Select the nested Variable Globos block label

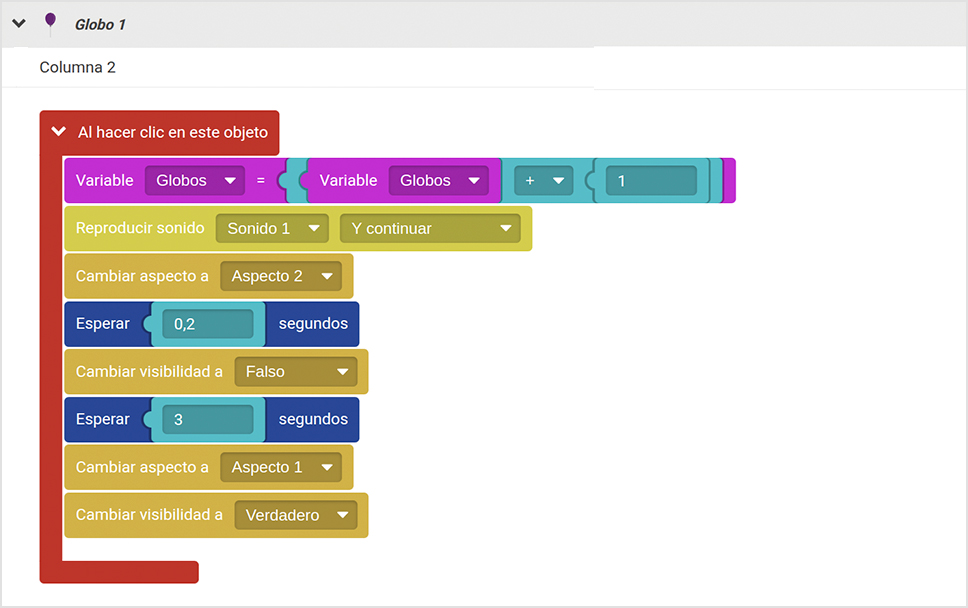pos(348,180)
